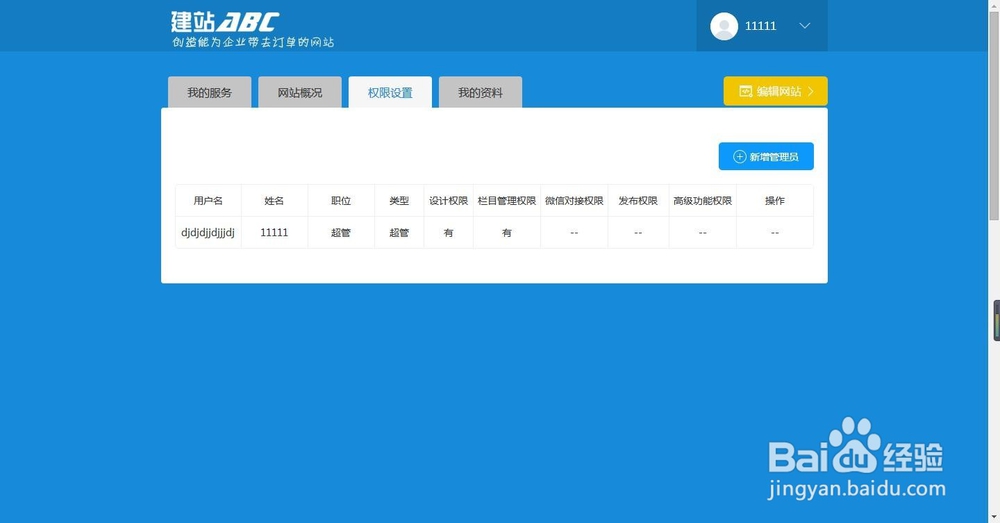
Task: Click the user avatar icon
Action: coord(724,26)
